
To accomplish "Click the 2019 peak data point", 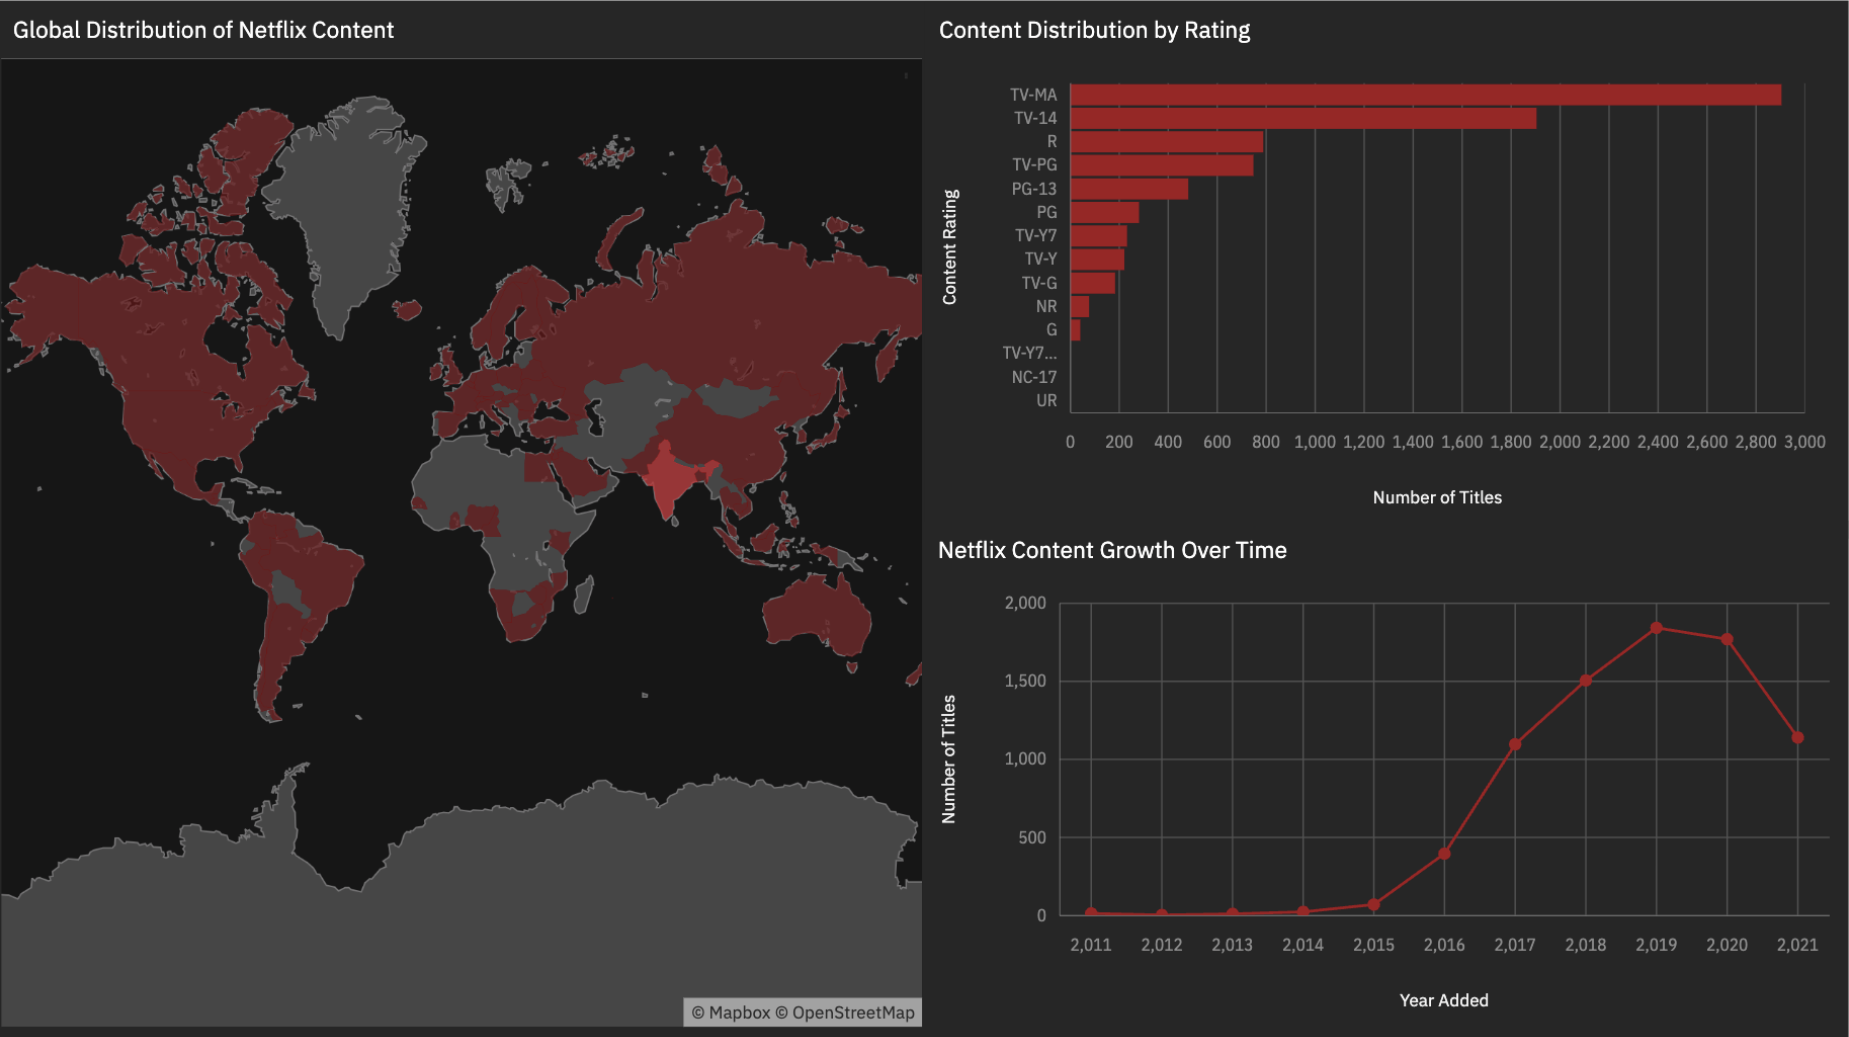I will point(1657,628).
